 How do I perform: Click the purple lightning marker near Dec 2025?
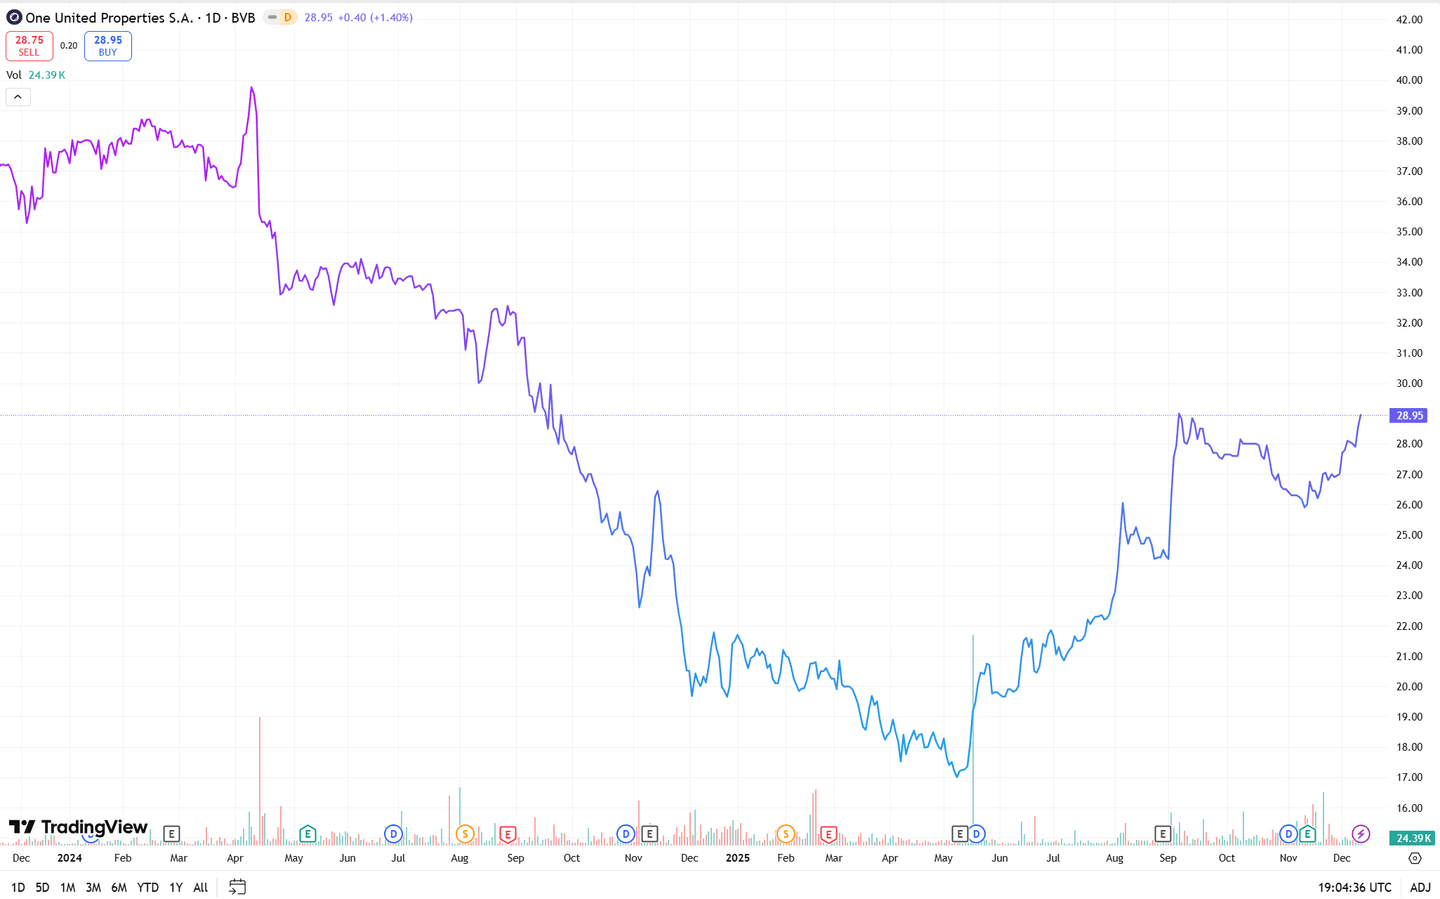click(1360, 834)
